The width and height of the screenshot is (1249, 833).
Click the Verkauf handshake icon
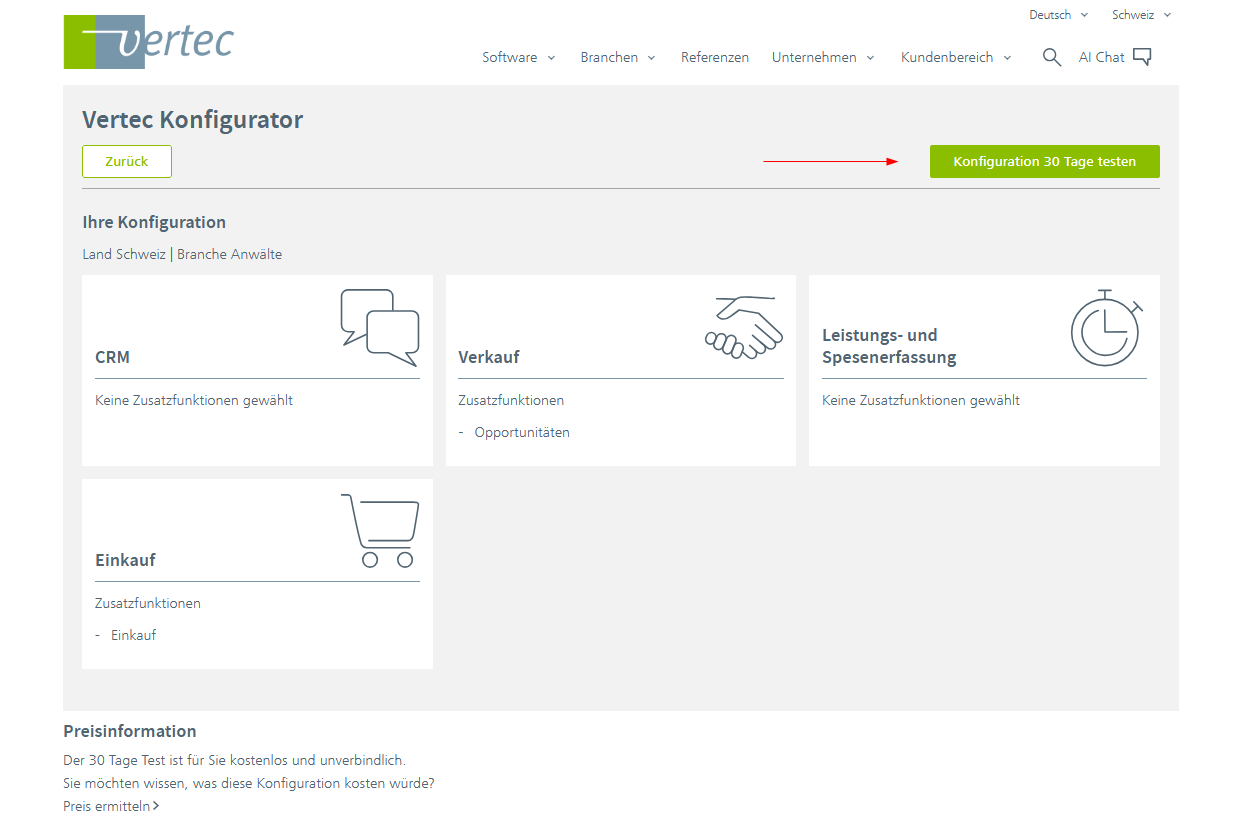[x=743, y=327]
